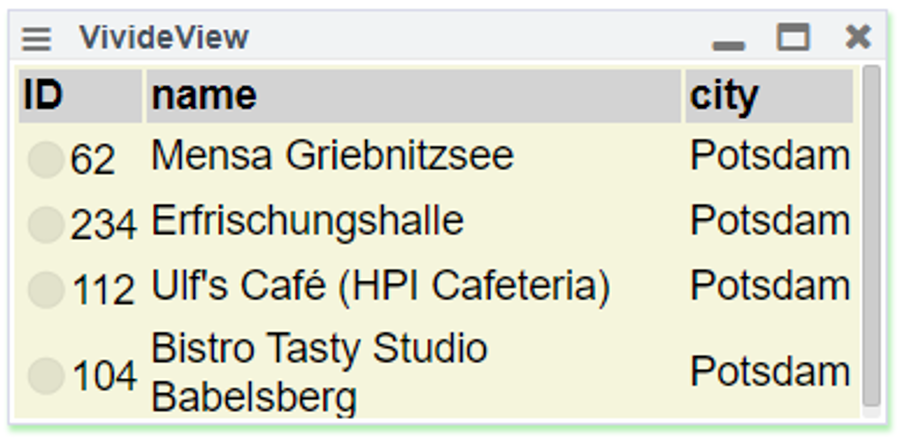
Task: Select the Erfrischungshalle row name
Action: click(x=307, y=221)
